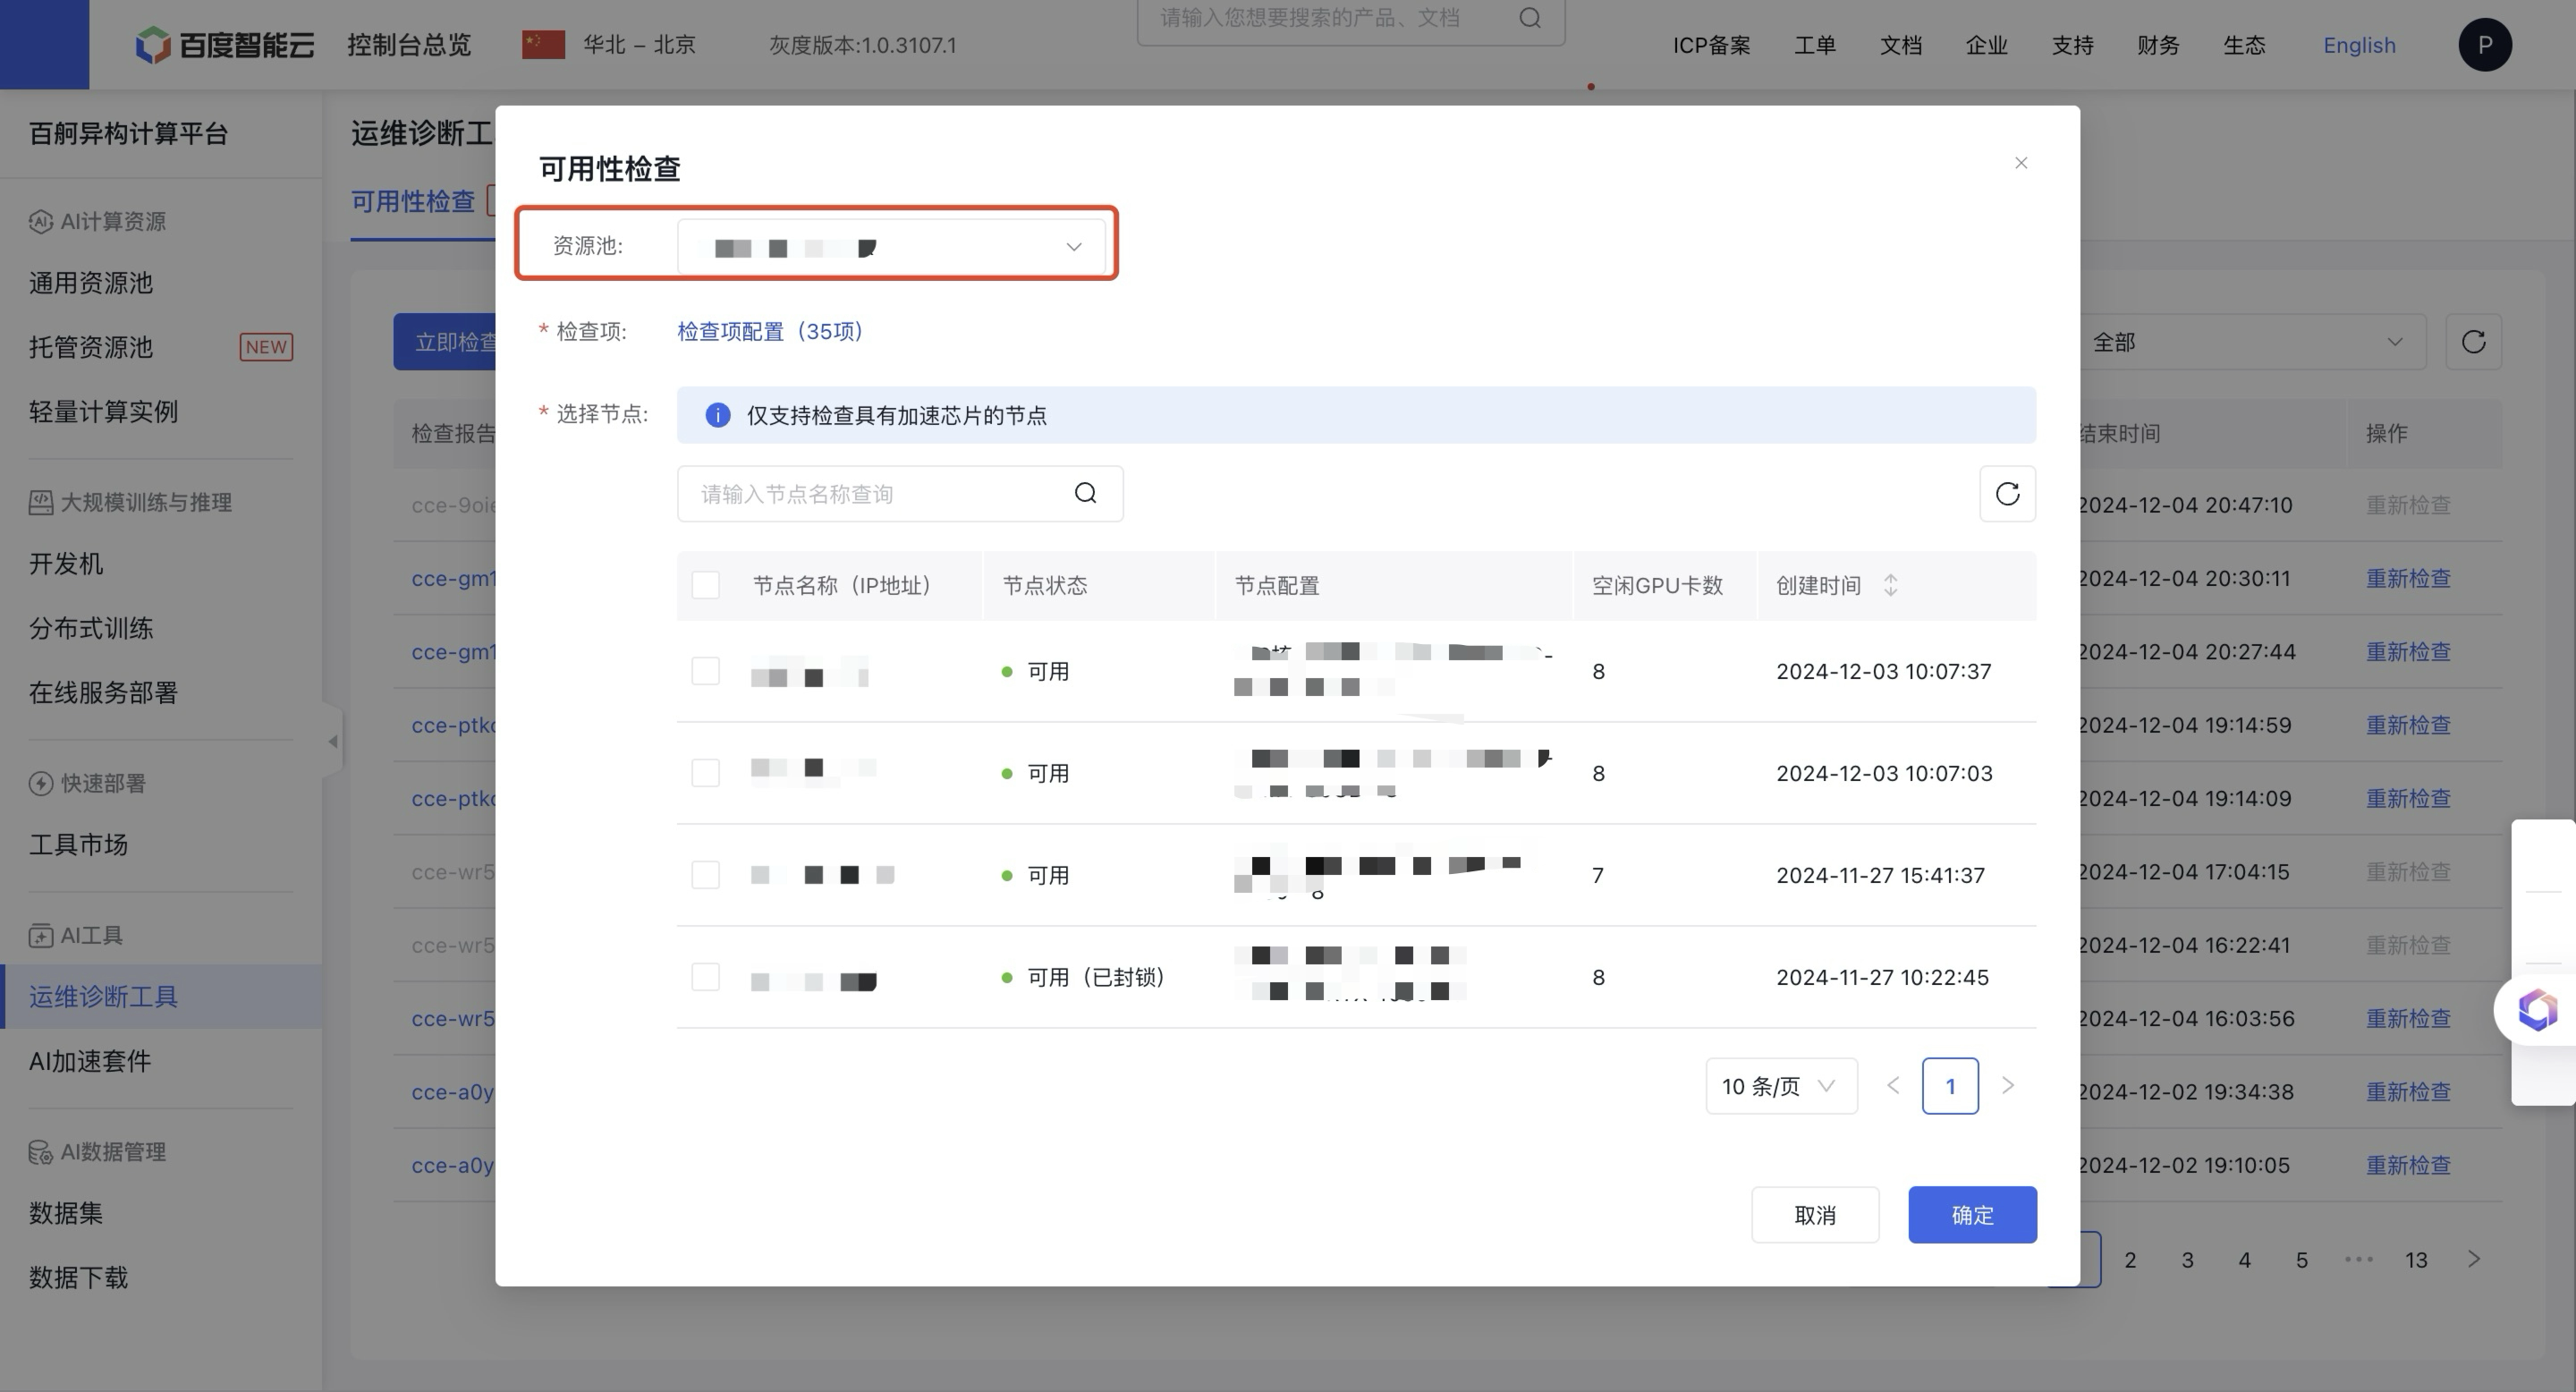Go to page 2 of report list
Viewport: 2576px width, 1392px height.
point(2130,1260)
